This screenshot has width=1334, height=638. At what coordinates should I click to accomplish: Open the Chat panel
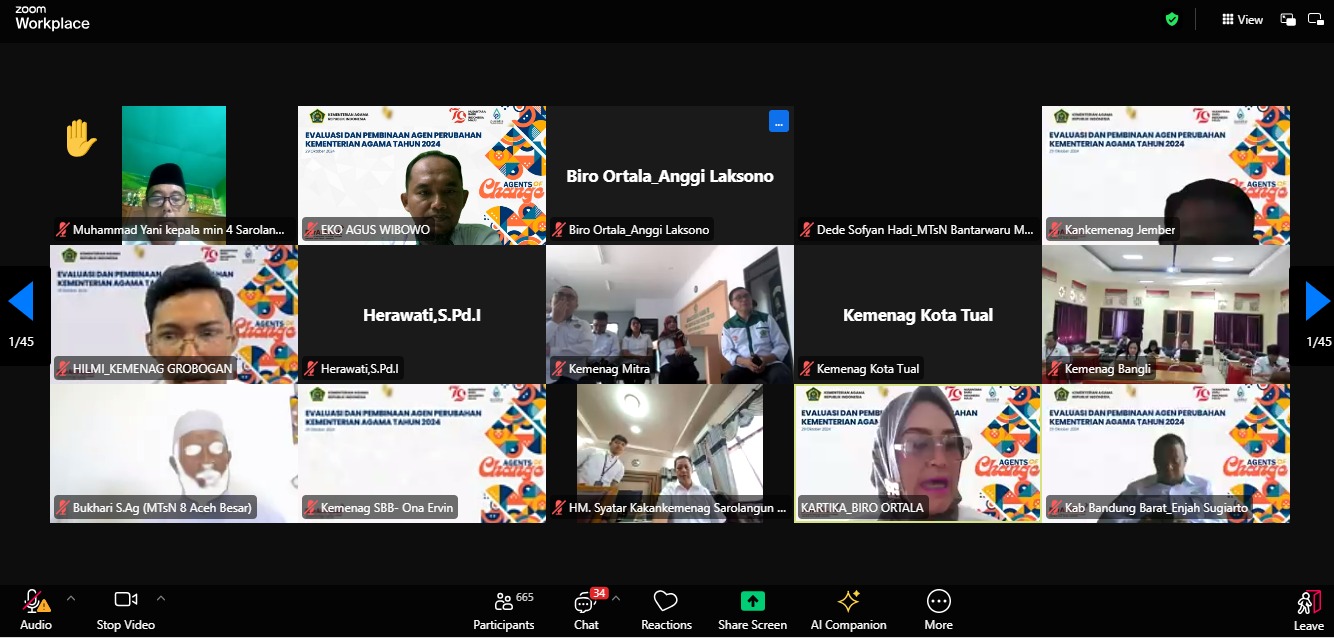pos(586,608)
